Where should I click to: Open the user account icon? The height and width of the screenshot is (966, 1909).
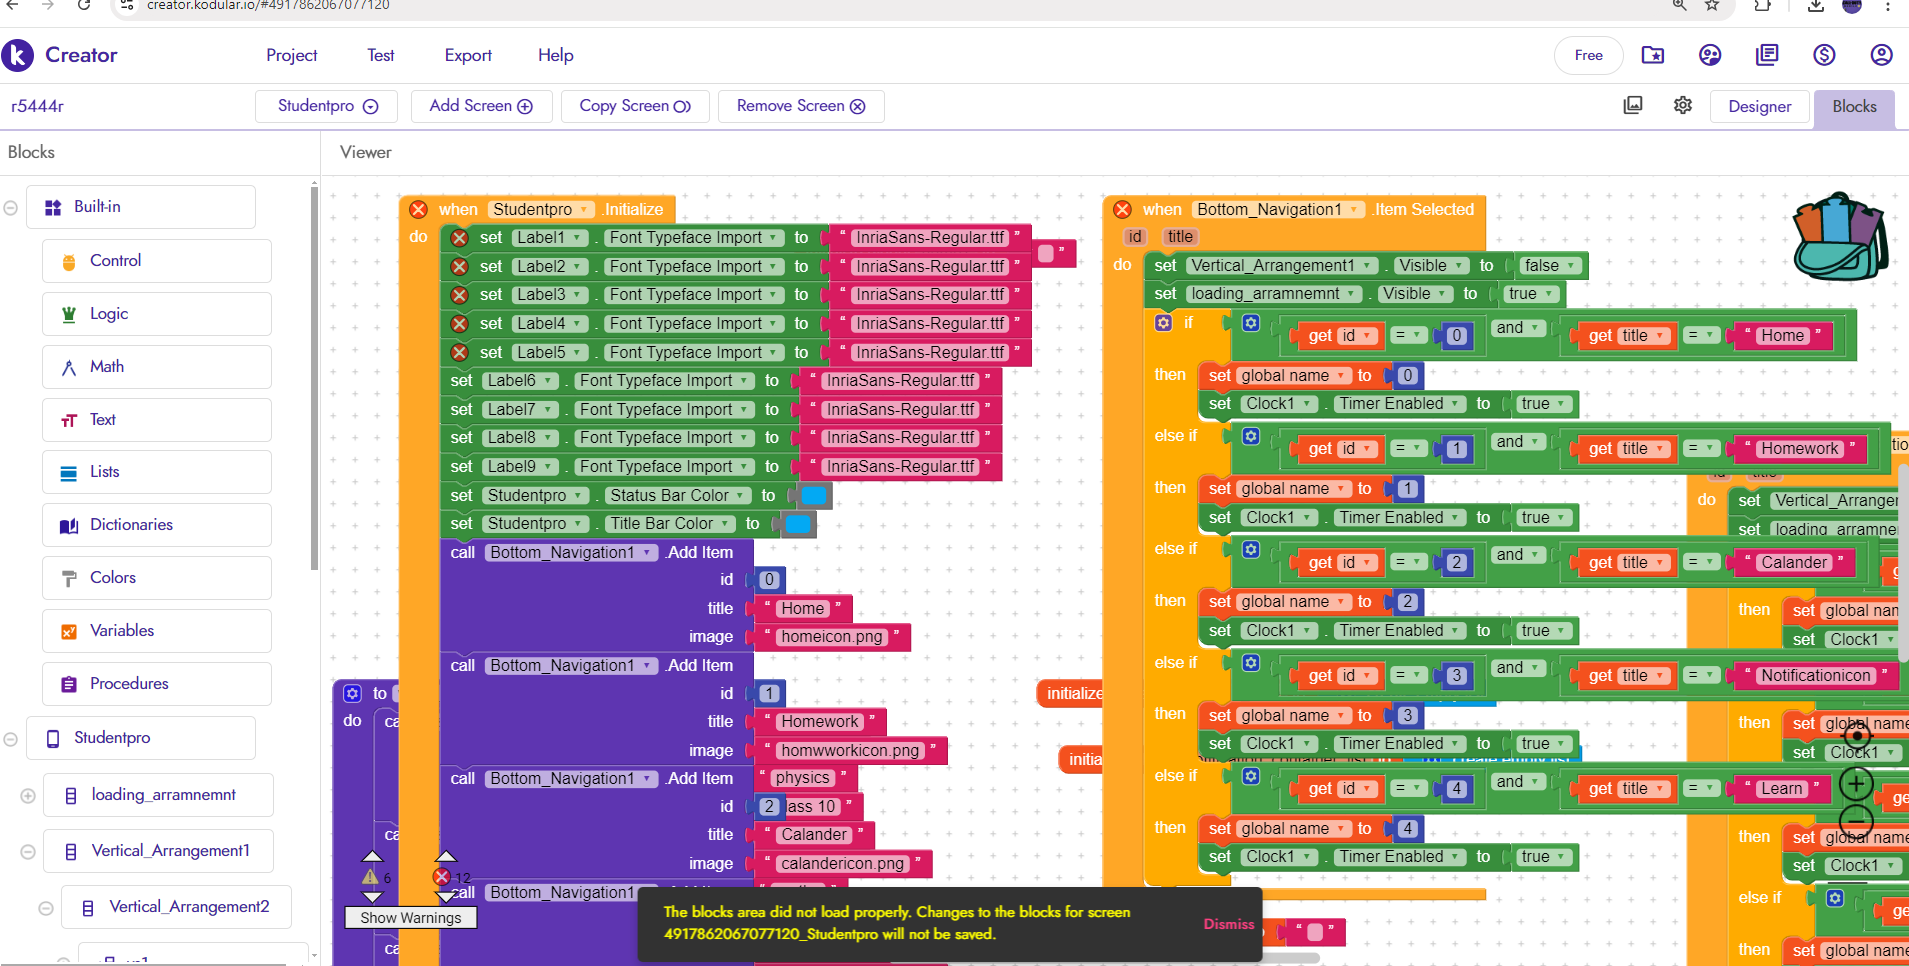(x=1881, y=55)
